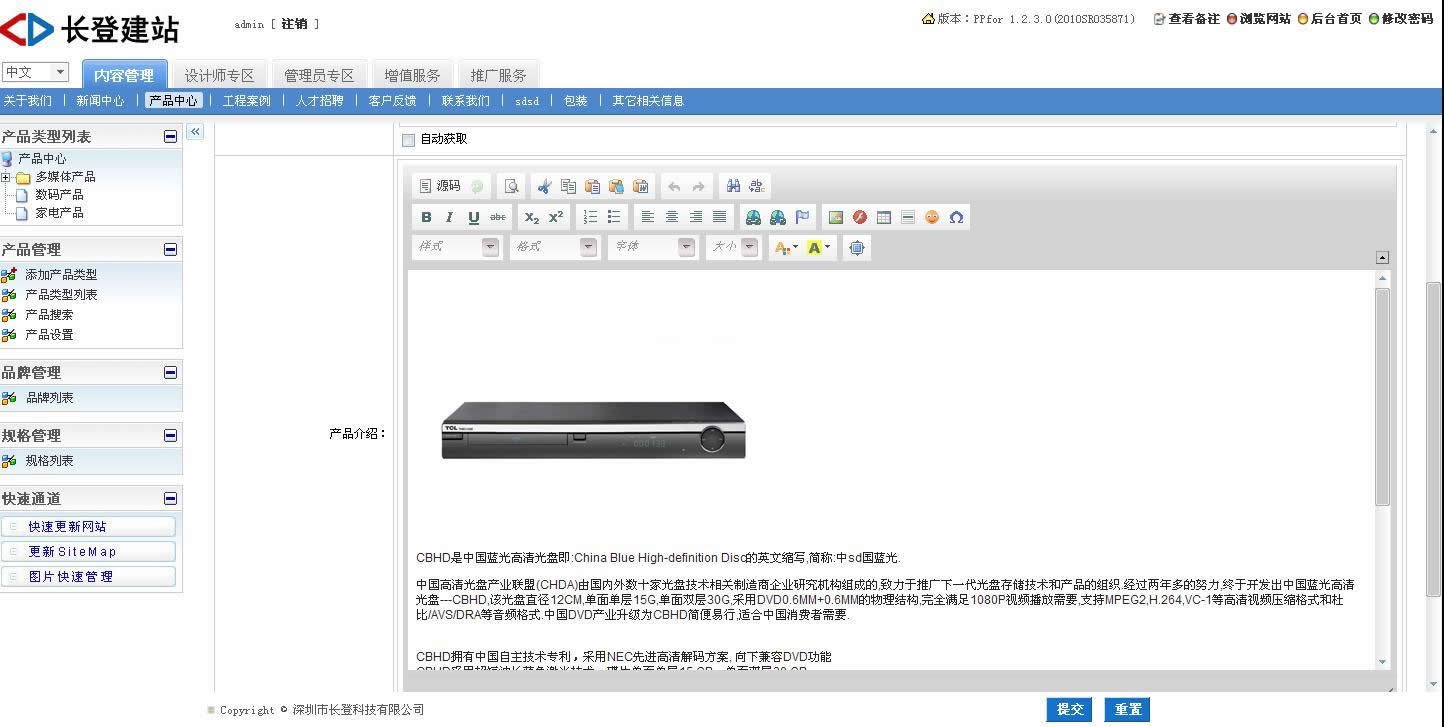Click the 快速更新网站 button
Screen dimensions: 1444x727
pyautogui.click(x=88, y=527)
